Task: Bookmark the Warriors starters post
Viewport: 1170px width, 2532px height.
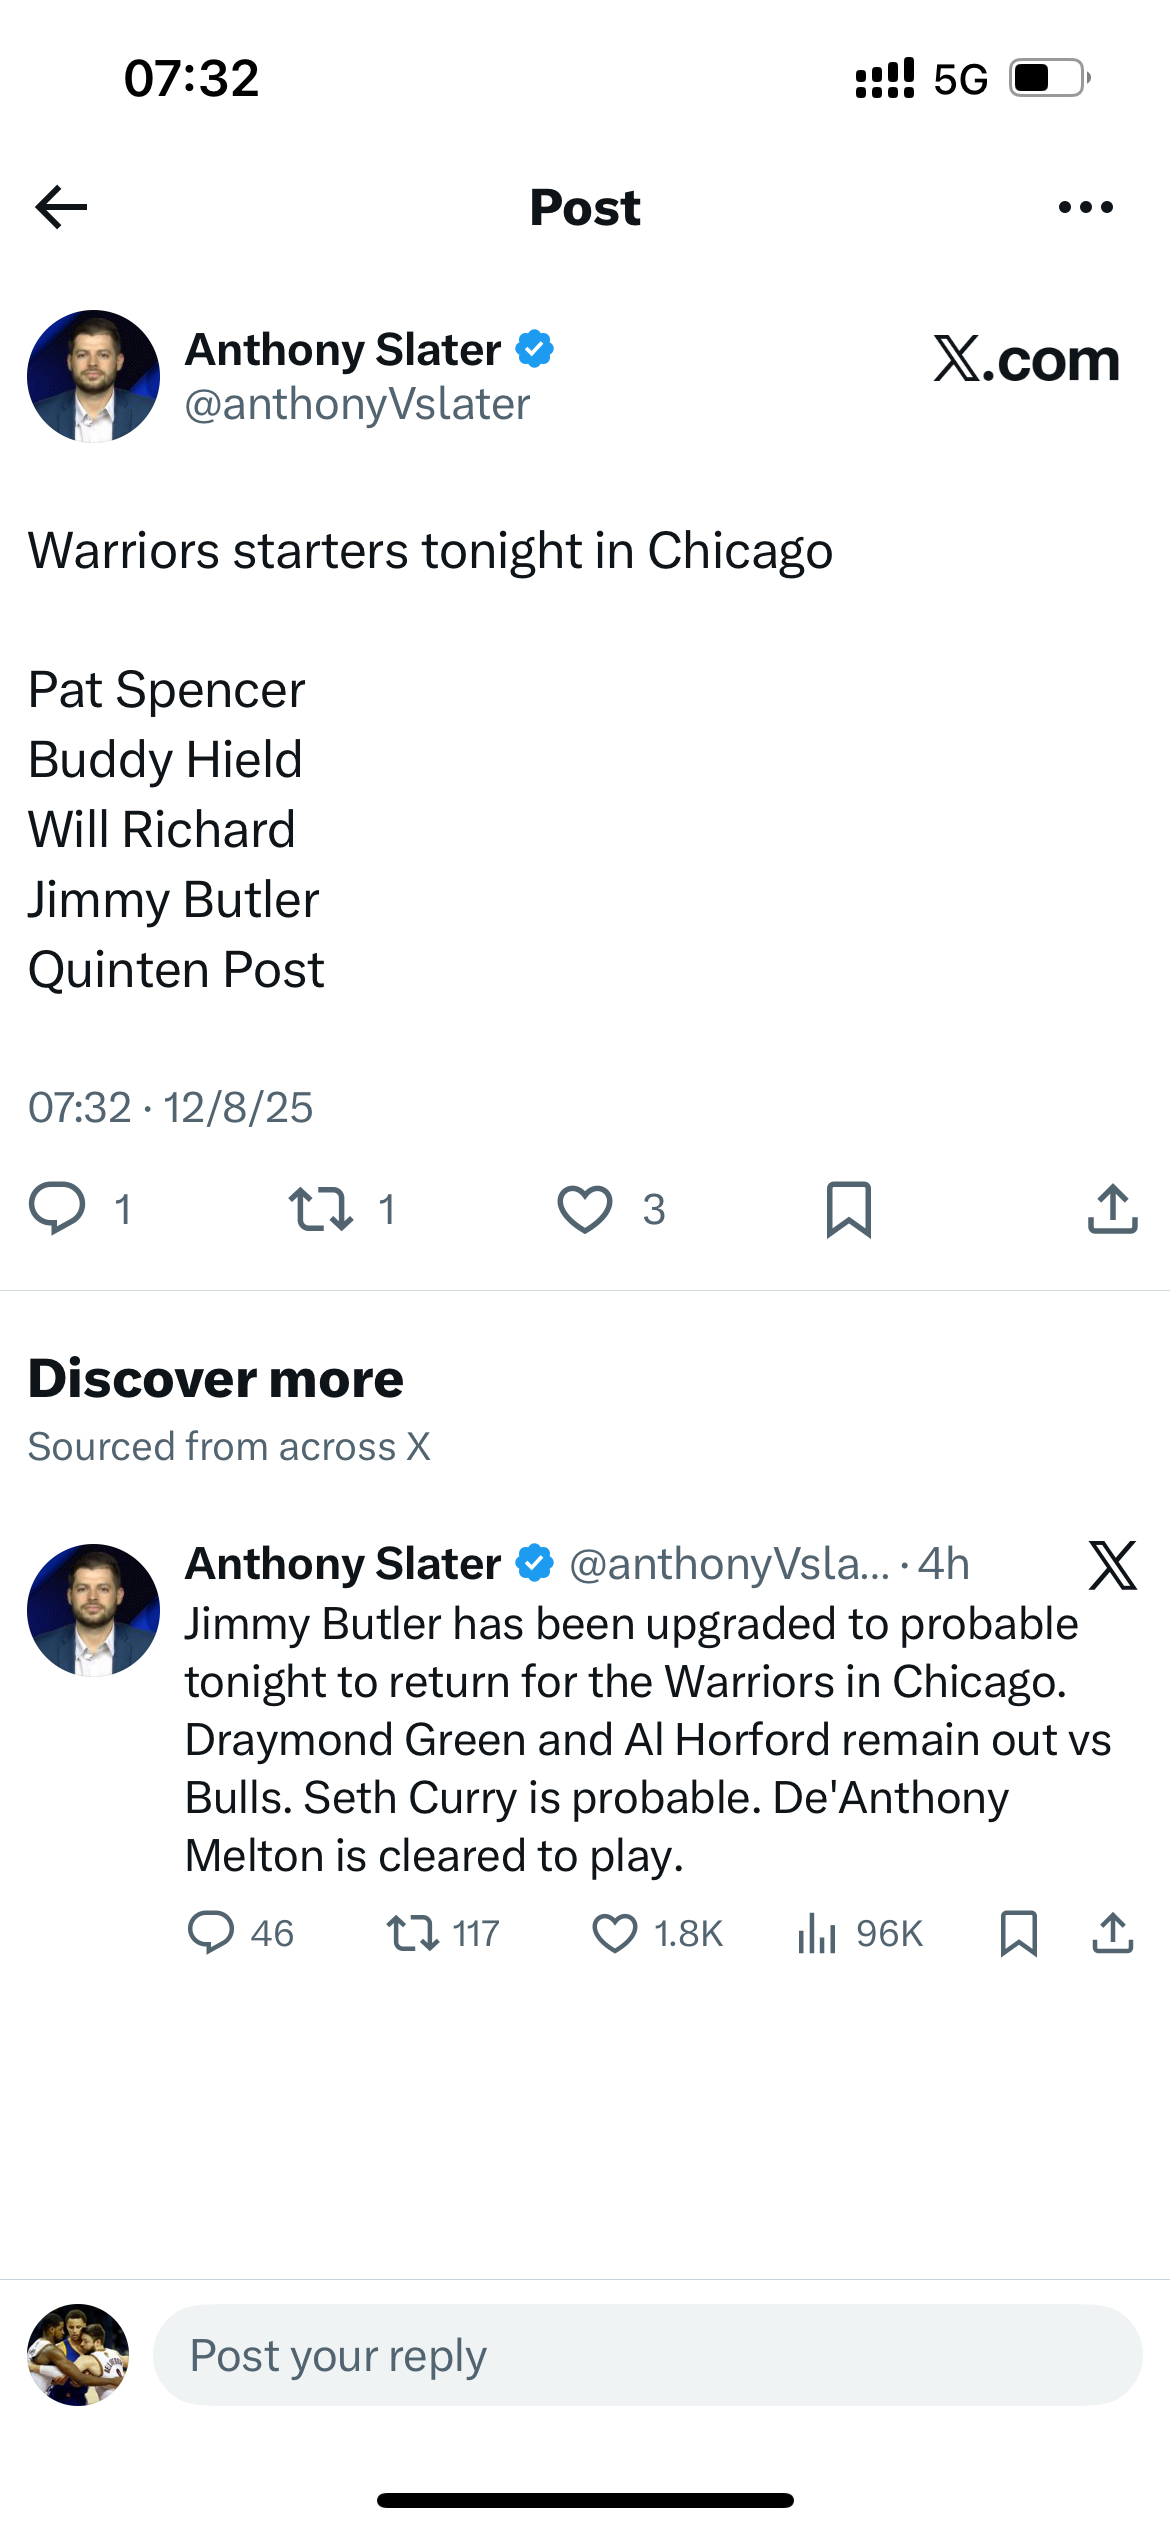Action: point(848,1208)
